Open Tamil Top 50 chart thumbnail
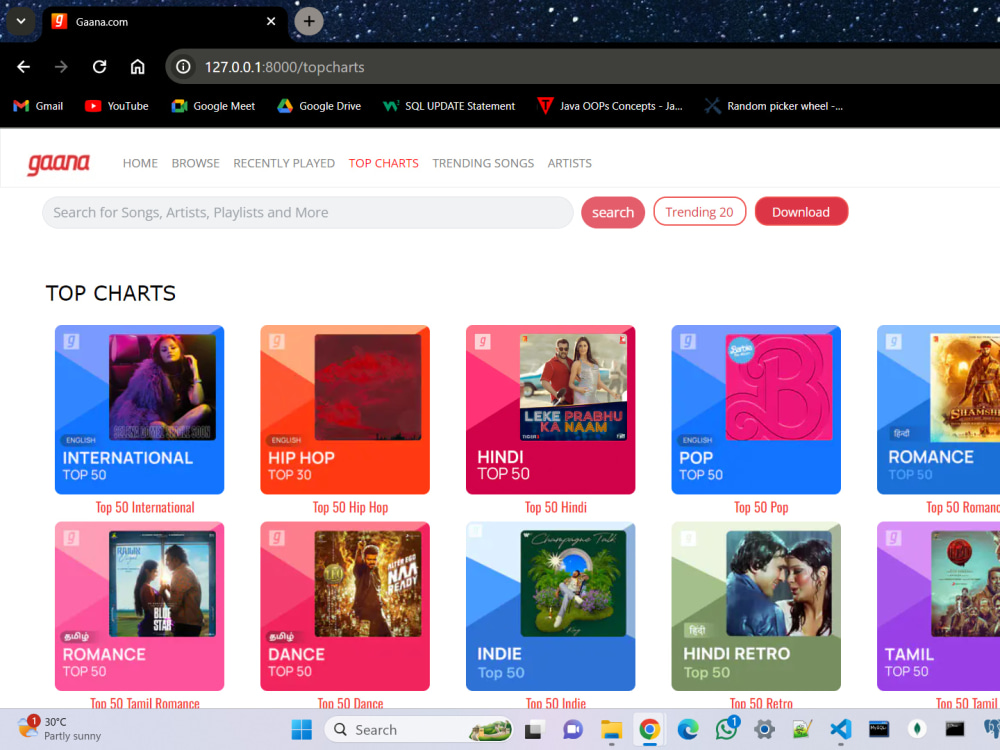 pos(939,607)
